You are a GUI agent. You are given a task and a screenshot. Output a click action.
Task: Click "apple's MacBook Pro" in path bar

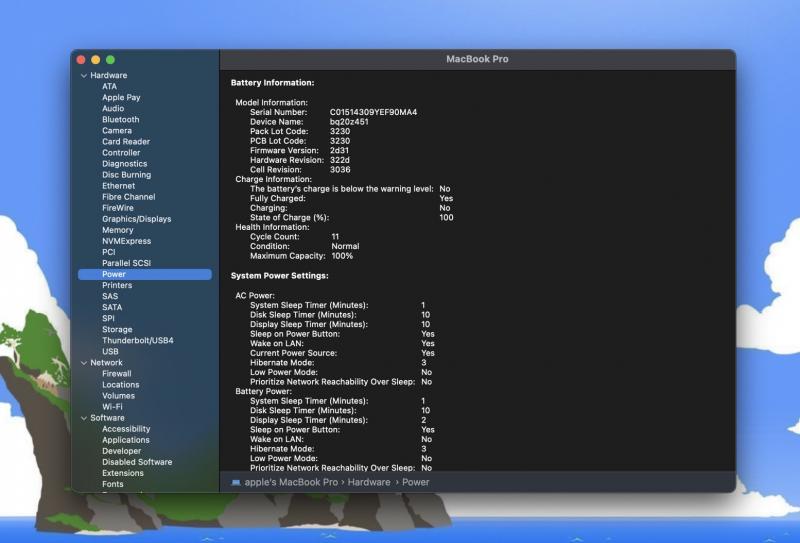click(291, 482)
